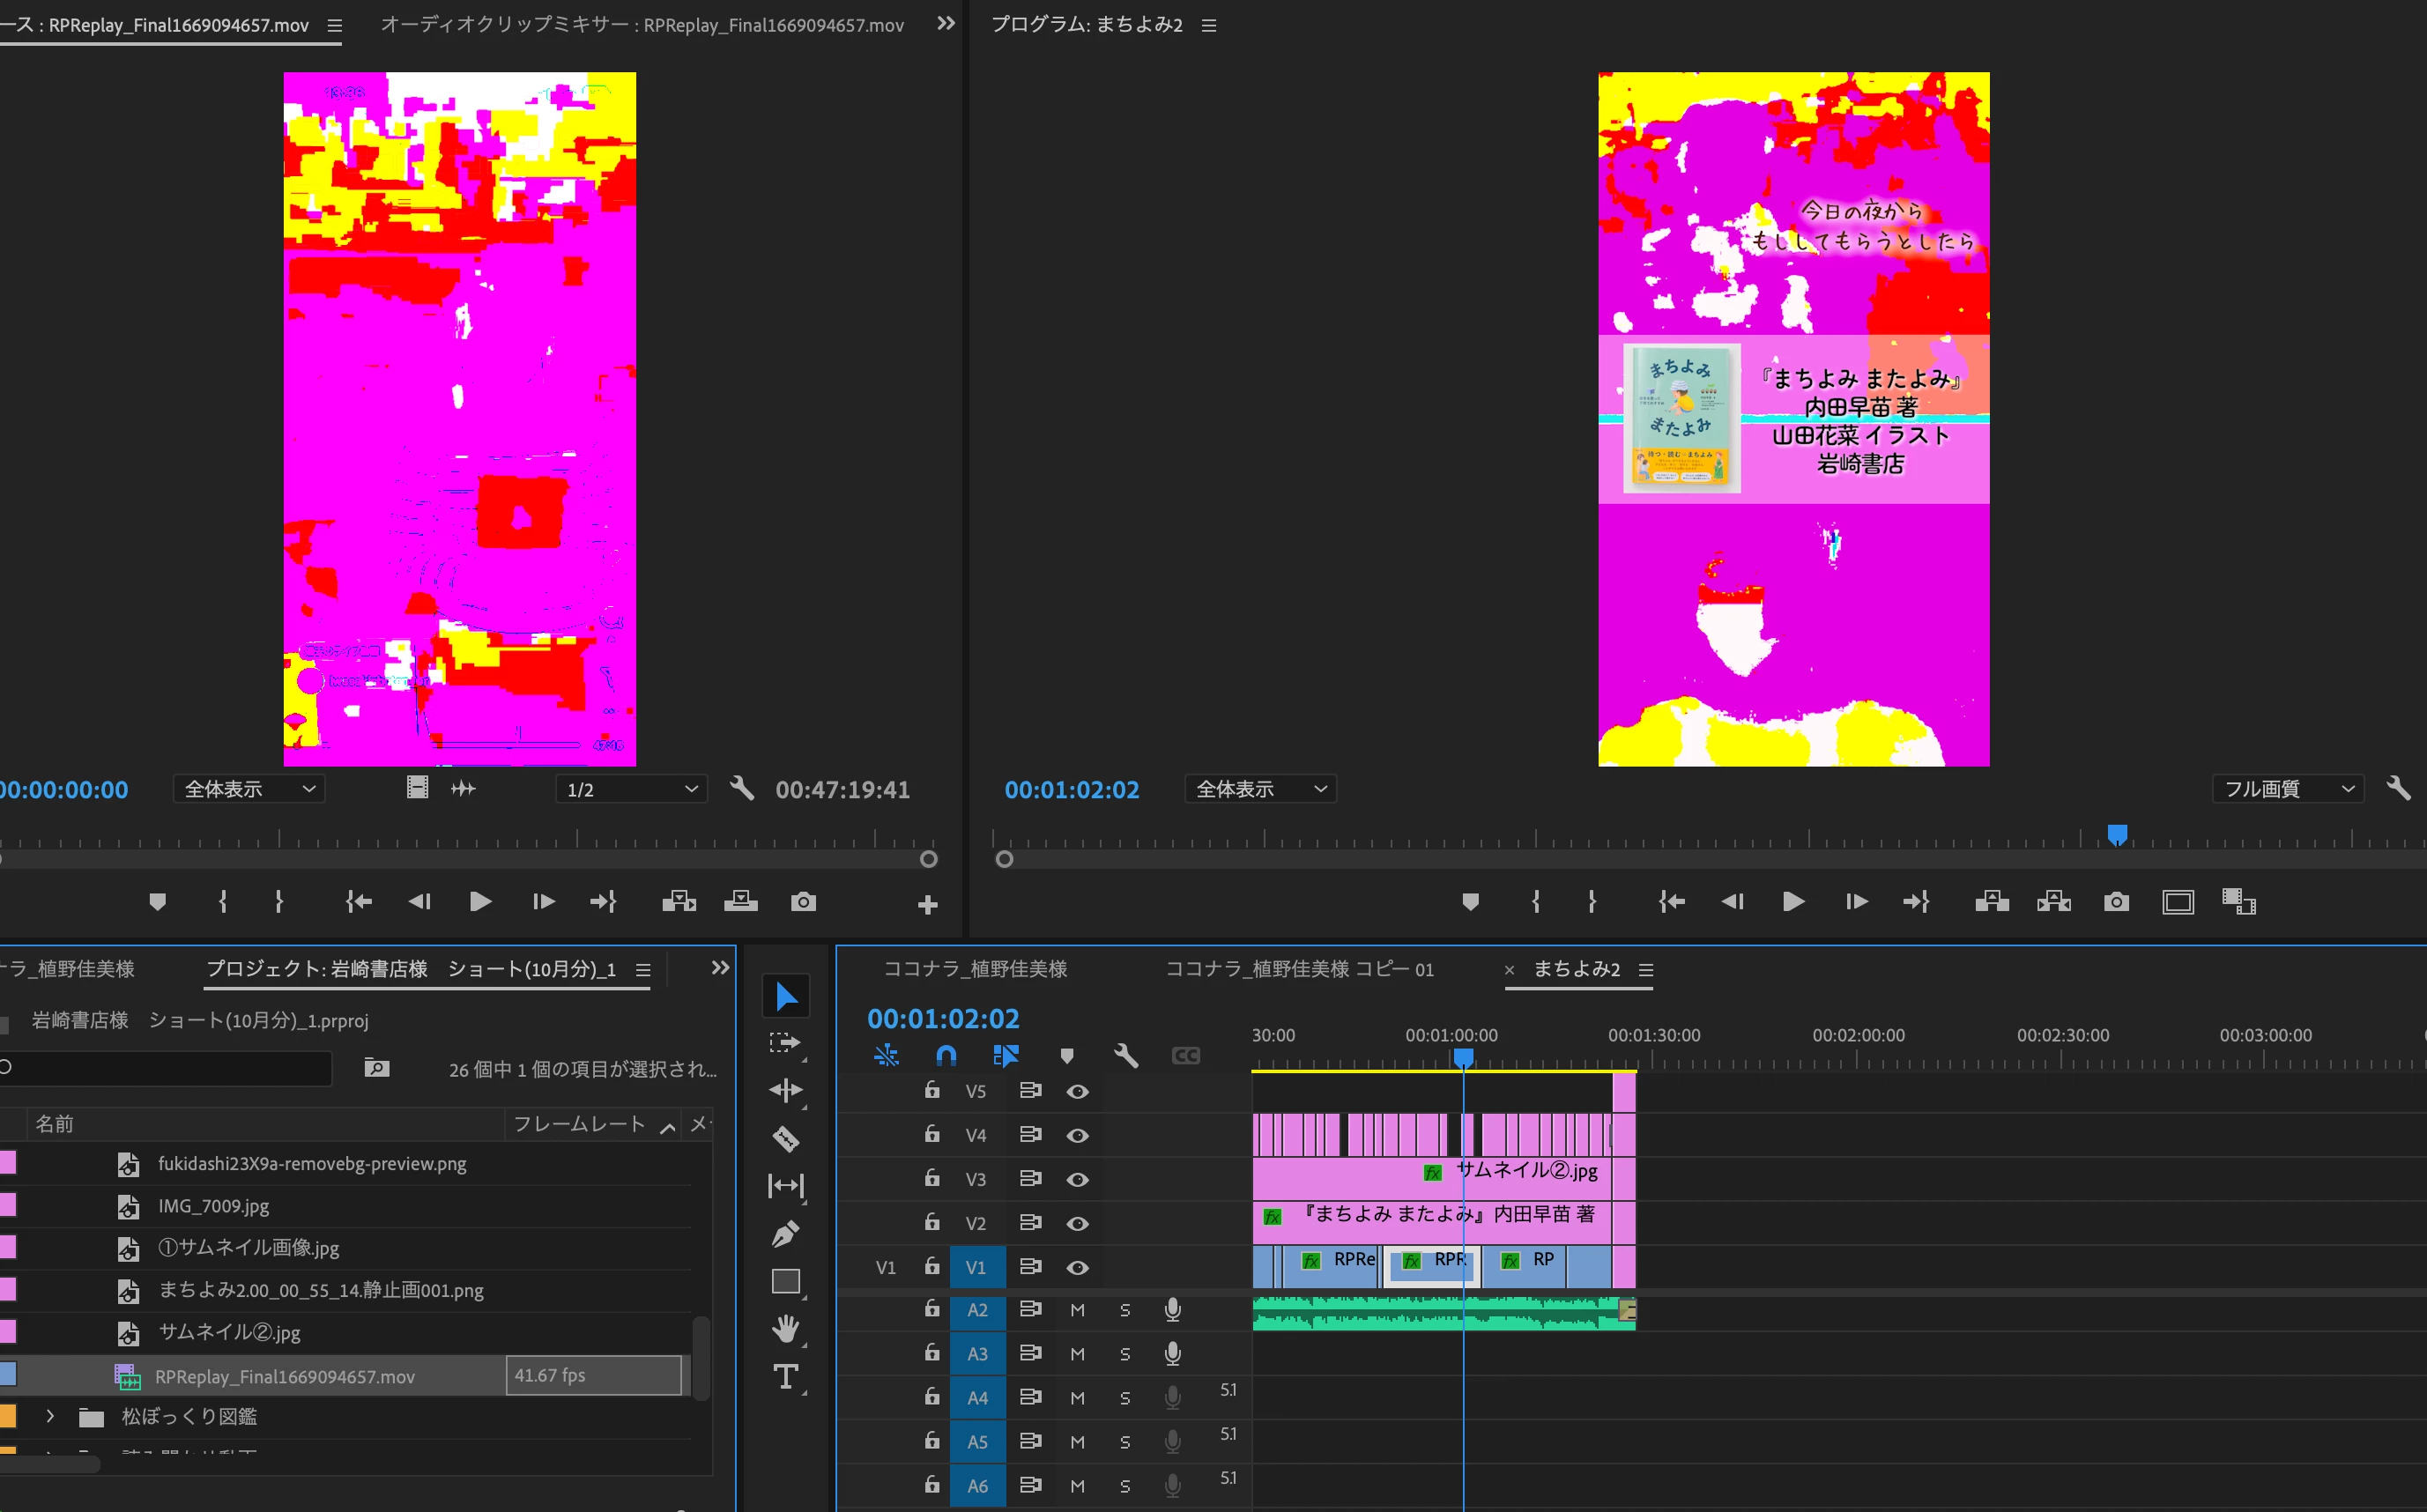The height and width of the screenshot is (1512, 2427).
Task: Play the Source monitor clip
Action: [x=480, y=902]
